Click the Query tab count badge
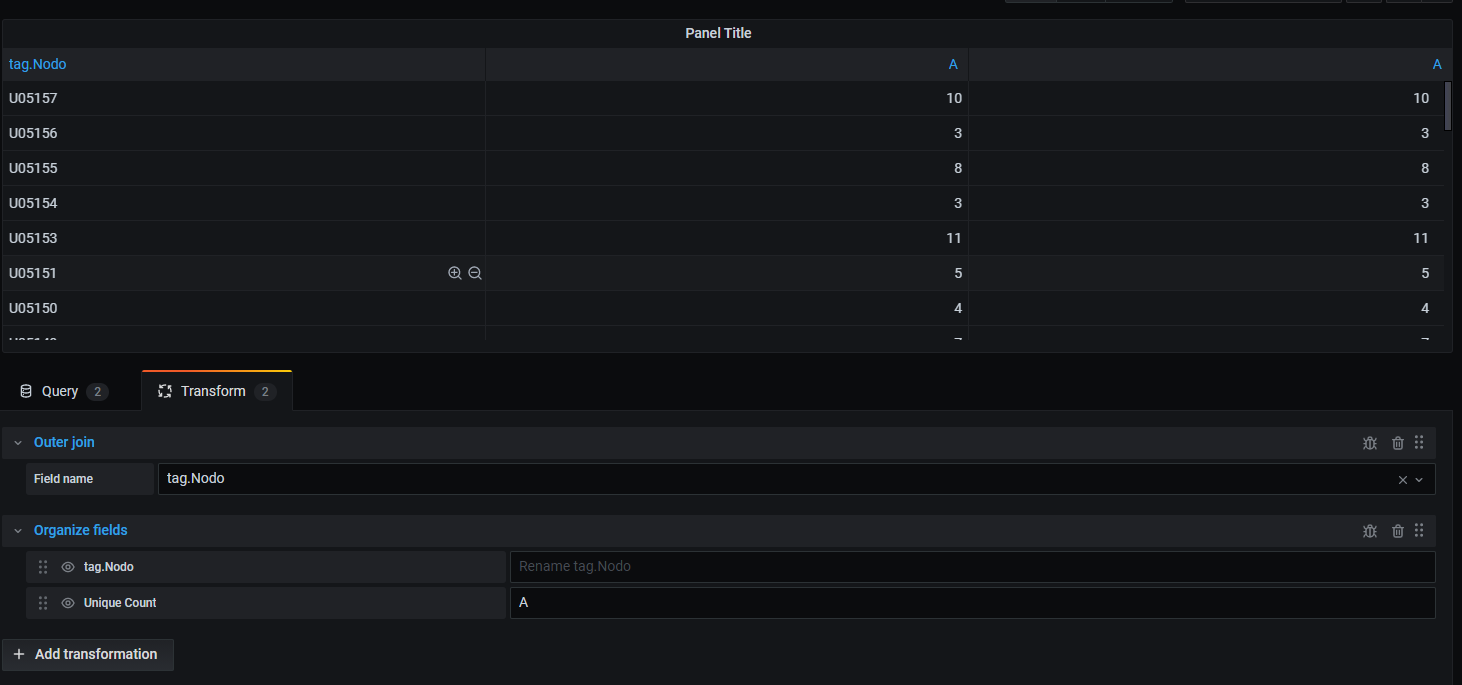 click(x=97, y=392)
